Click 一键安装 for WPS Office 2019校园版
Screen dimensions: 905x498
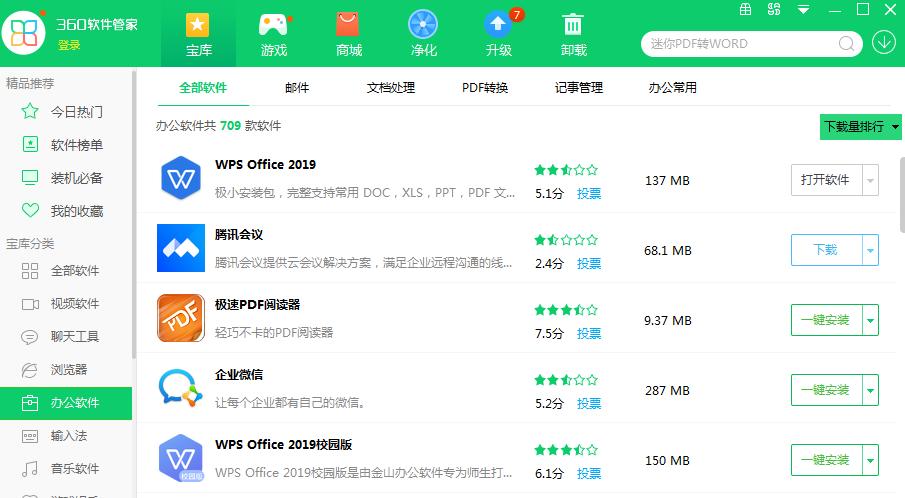[x=827, y=460]
